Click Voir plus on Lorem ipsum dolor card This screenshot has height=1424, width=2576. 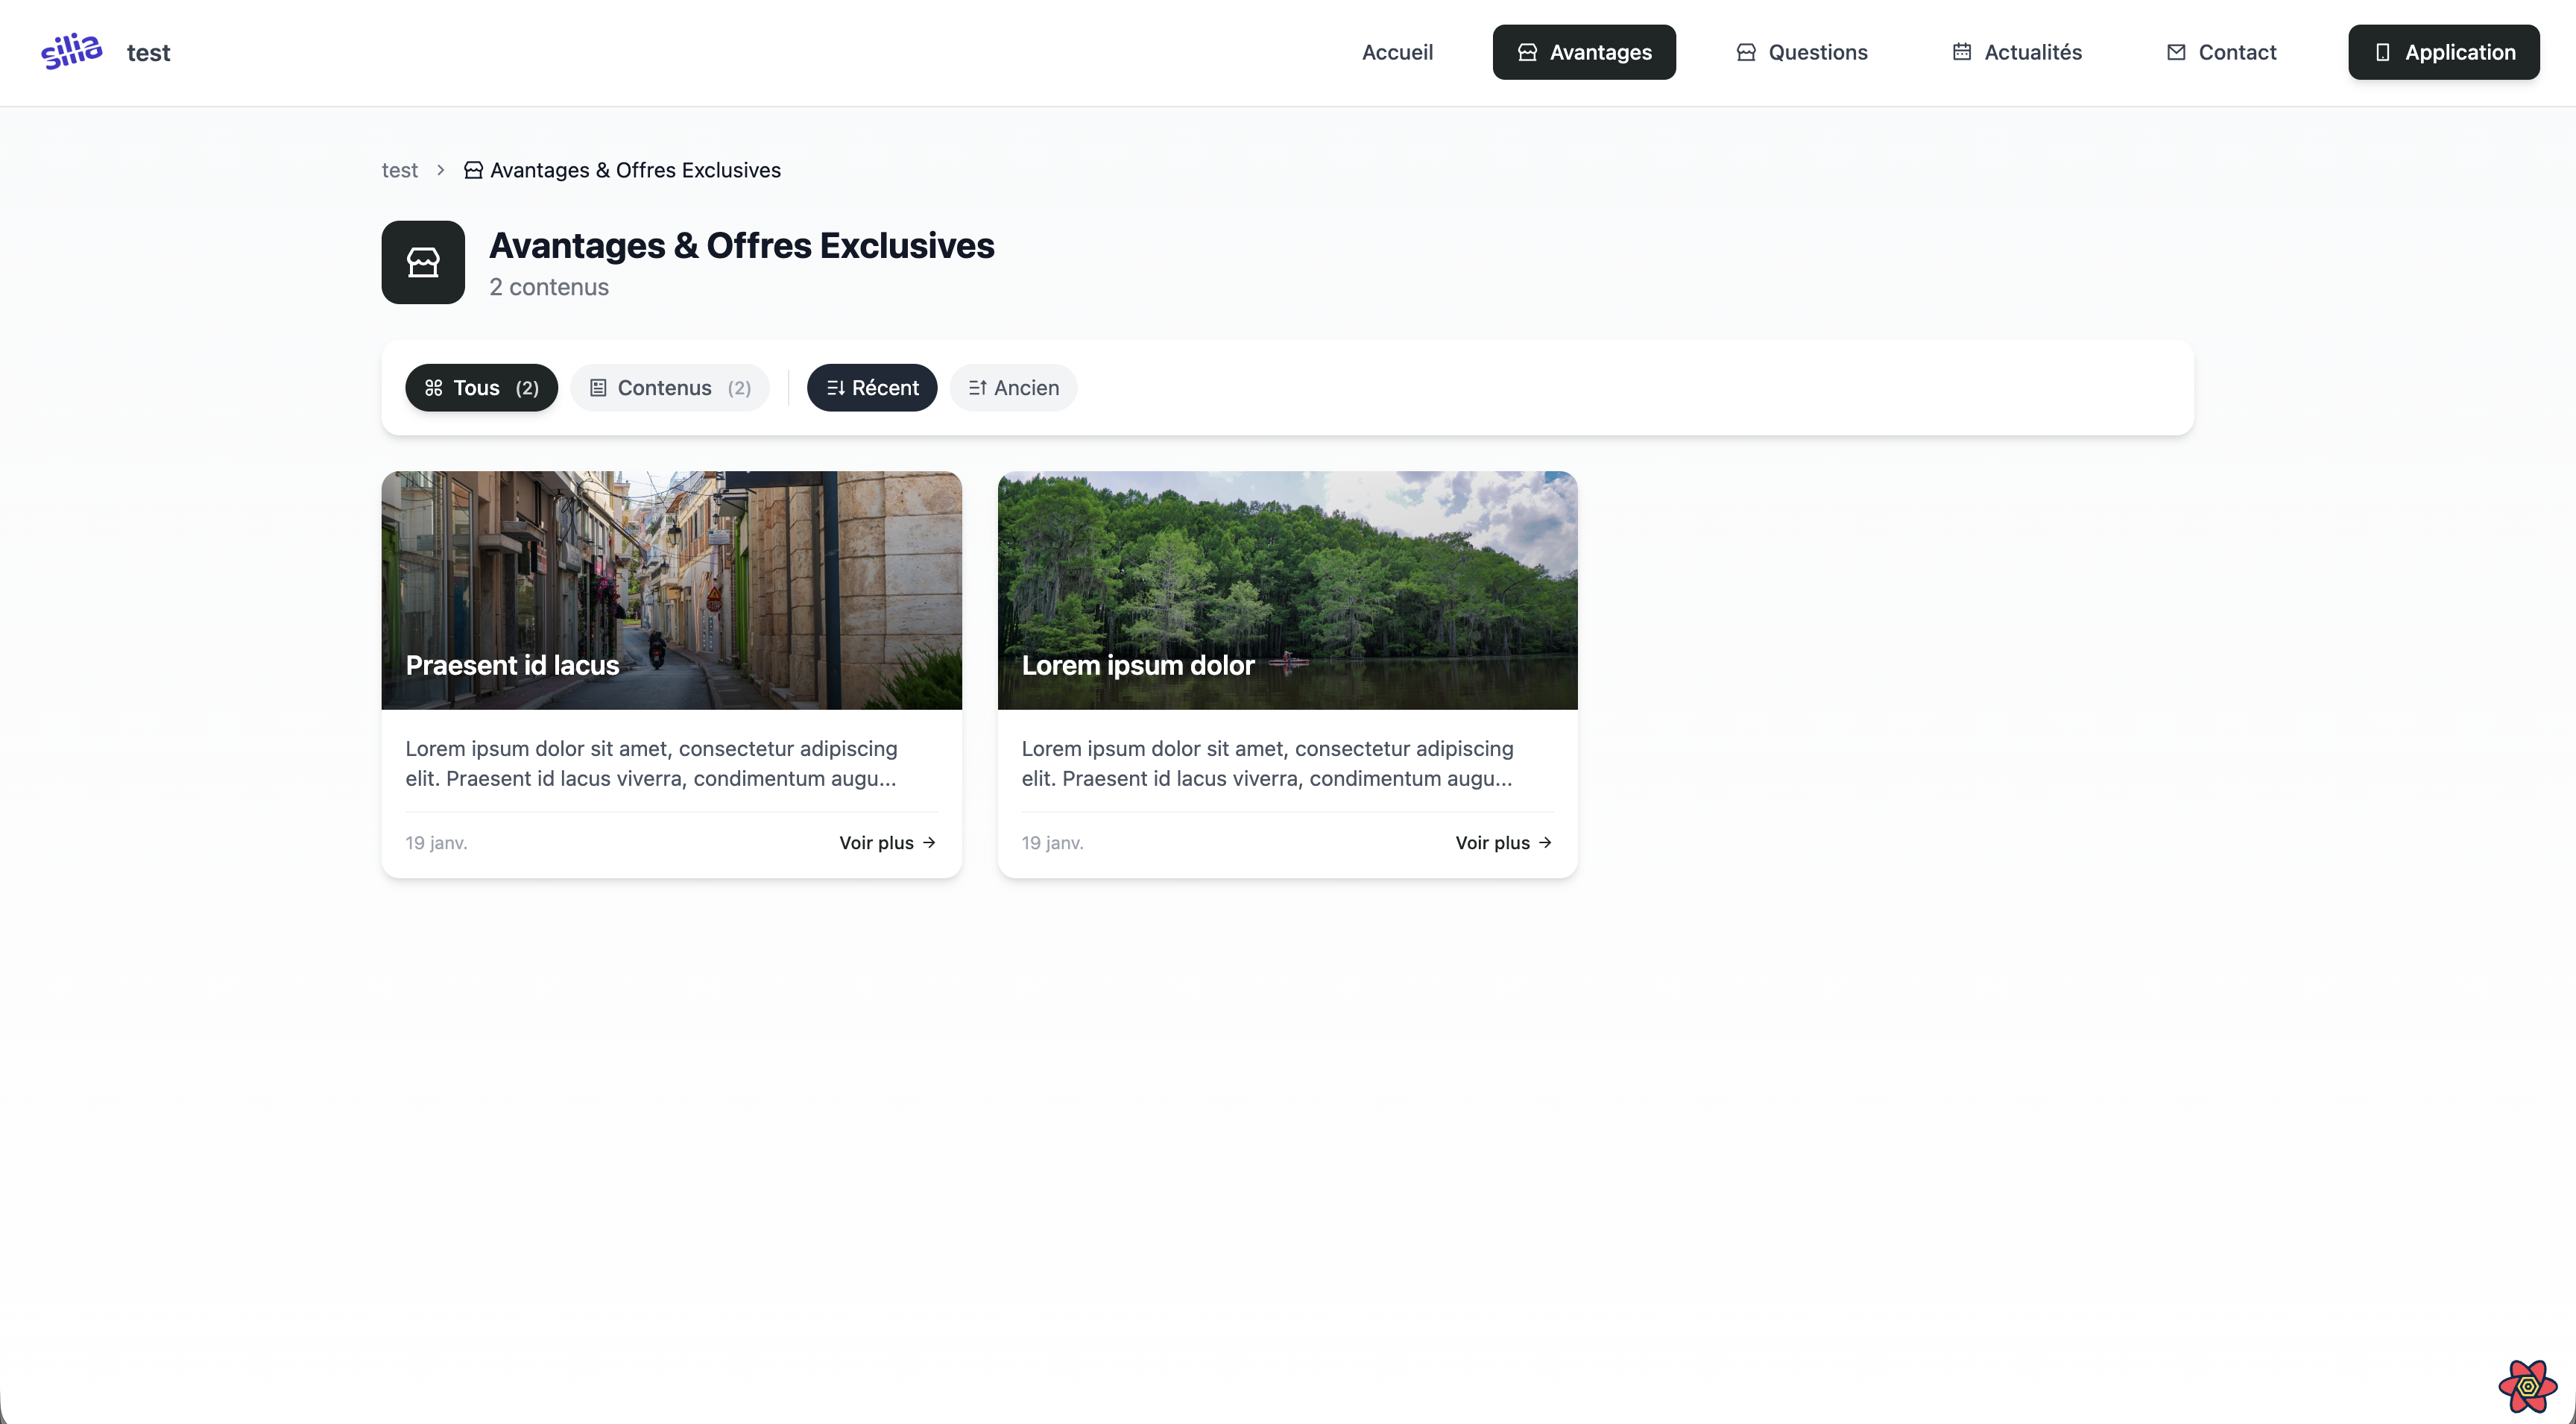(1503, 842)
